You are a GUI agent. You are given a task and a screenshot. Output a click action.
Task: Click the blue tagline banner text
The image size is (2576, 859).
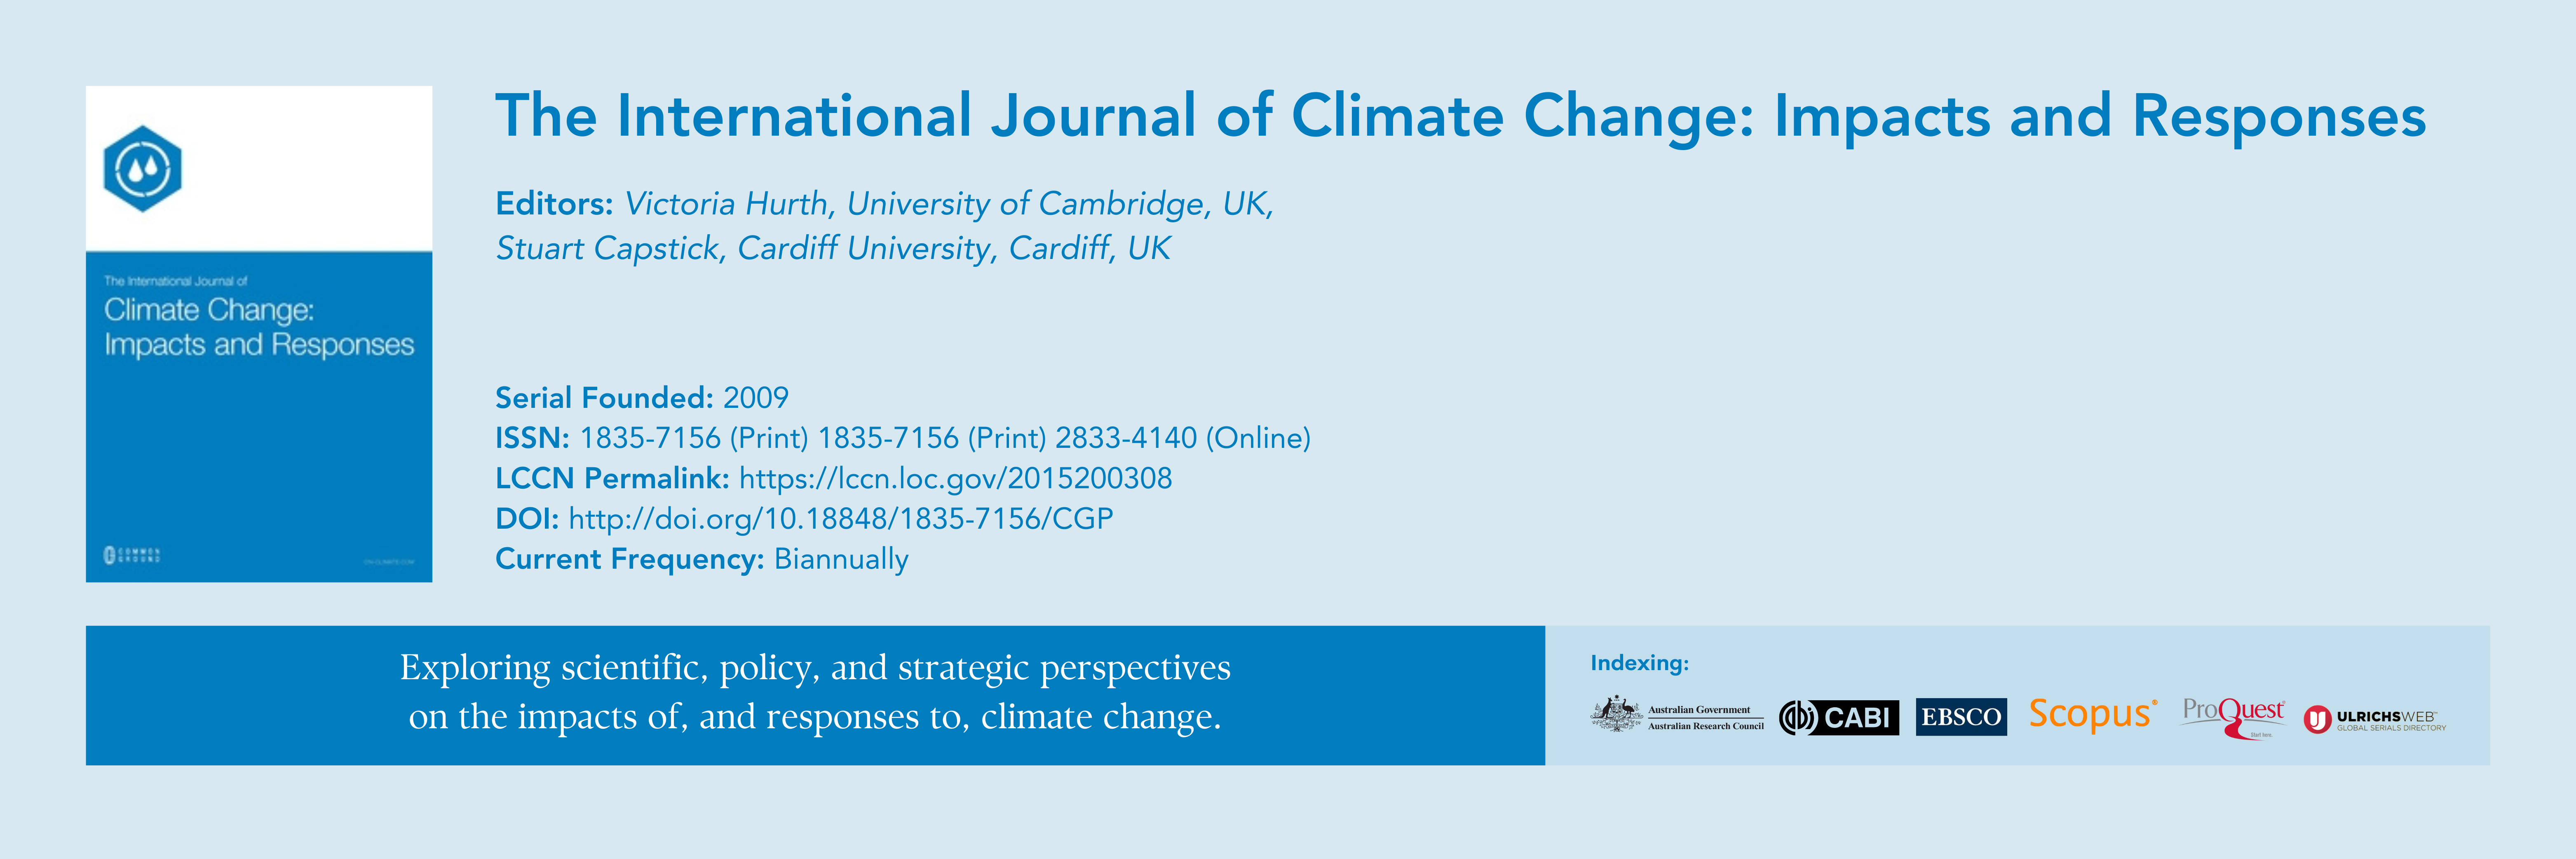[815, 692]
